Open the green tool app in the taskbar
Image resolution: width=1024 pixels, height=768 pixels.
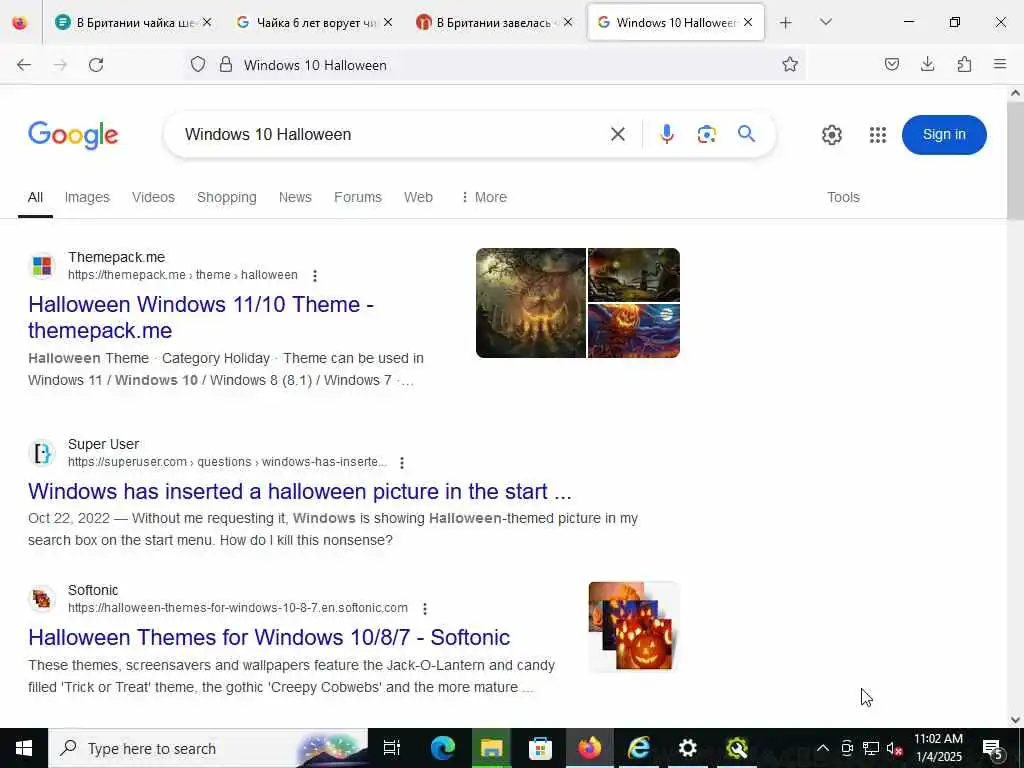[737, 748]
